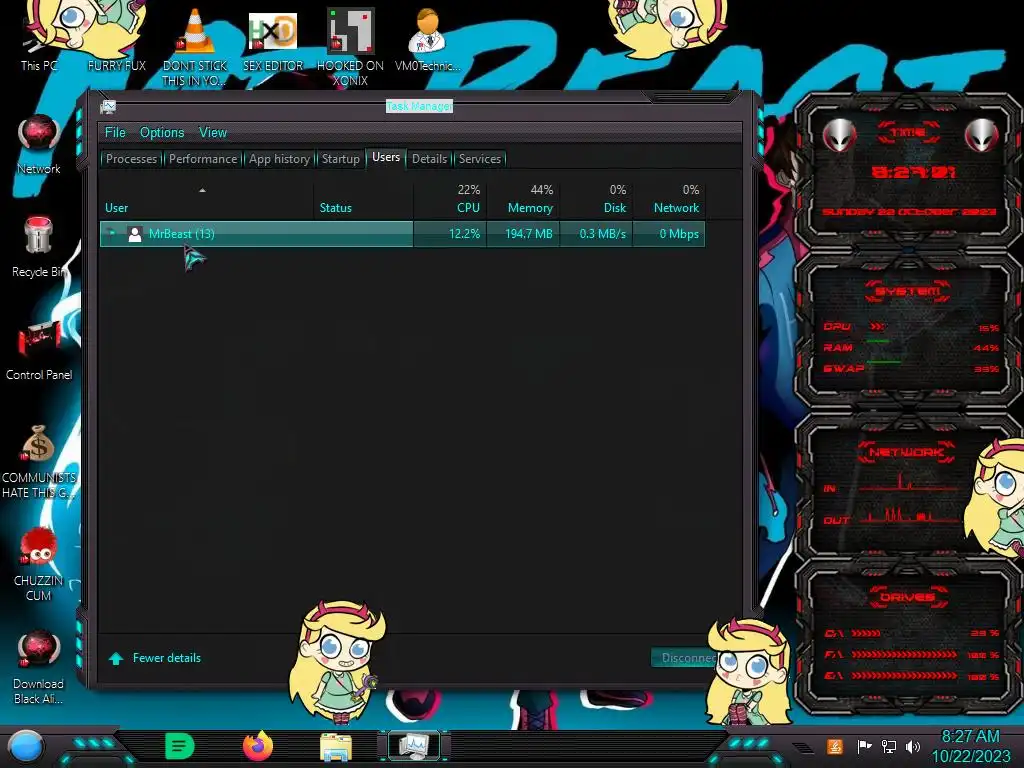This screenshot has height=768, width=1024.
Task: Open the HxD hex editor shortcut
Action: tap(273, 39)
